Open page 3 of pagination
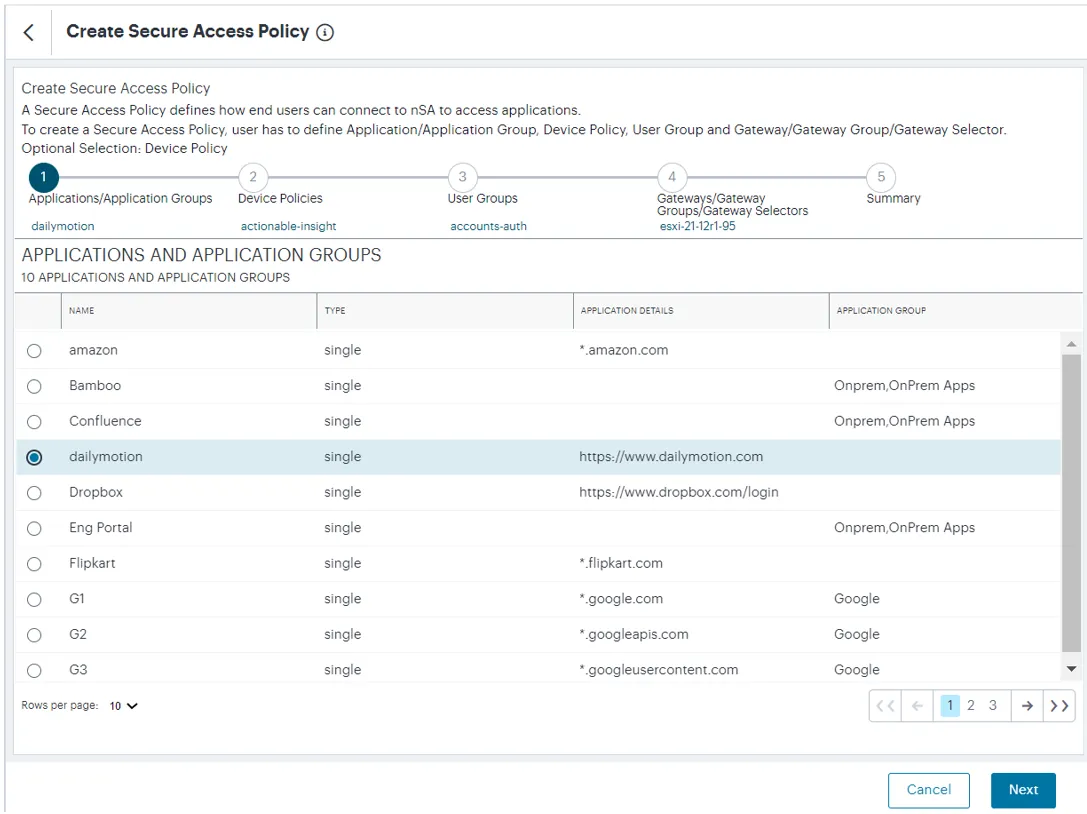 pos(993,705)
